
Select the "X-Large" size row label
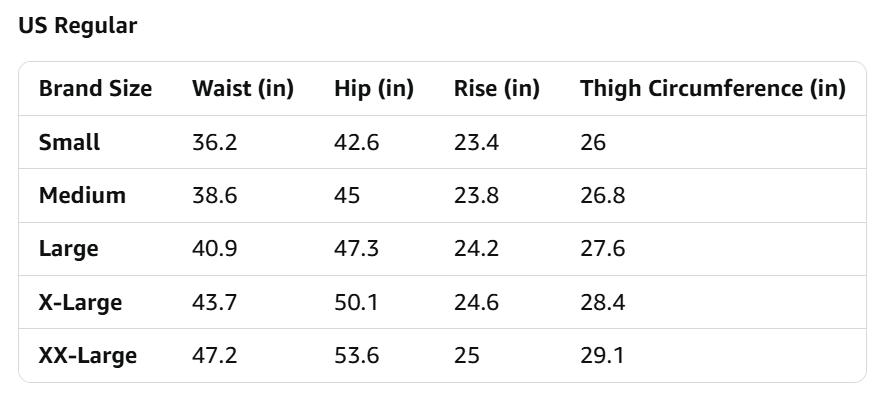[80, 302]
